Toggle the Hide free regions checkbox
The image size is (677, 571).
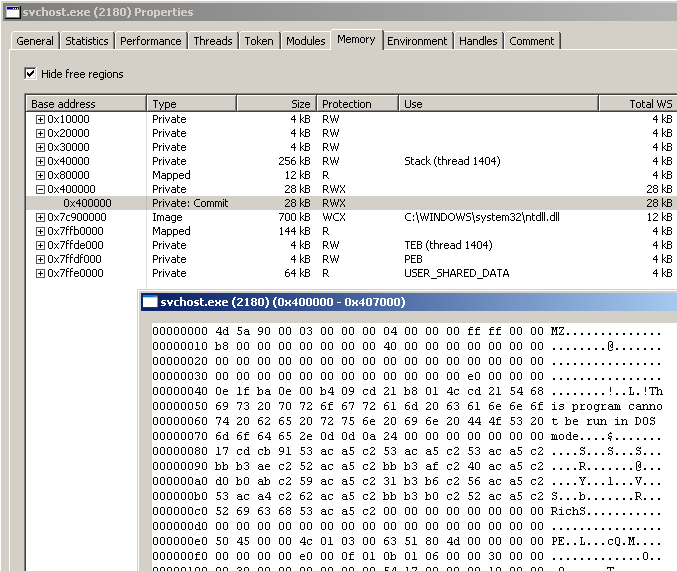tap(30, 73)
